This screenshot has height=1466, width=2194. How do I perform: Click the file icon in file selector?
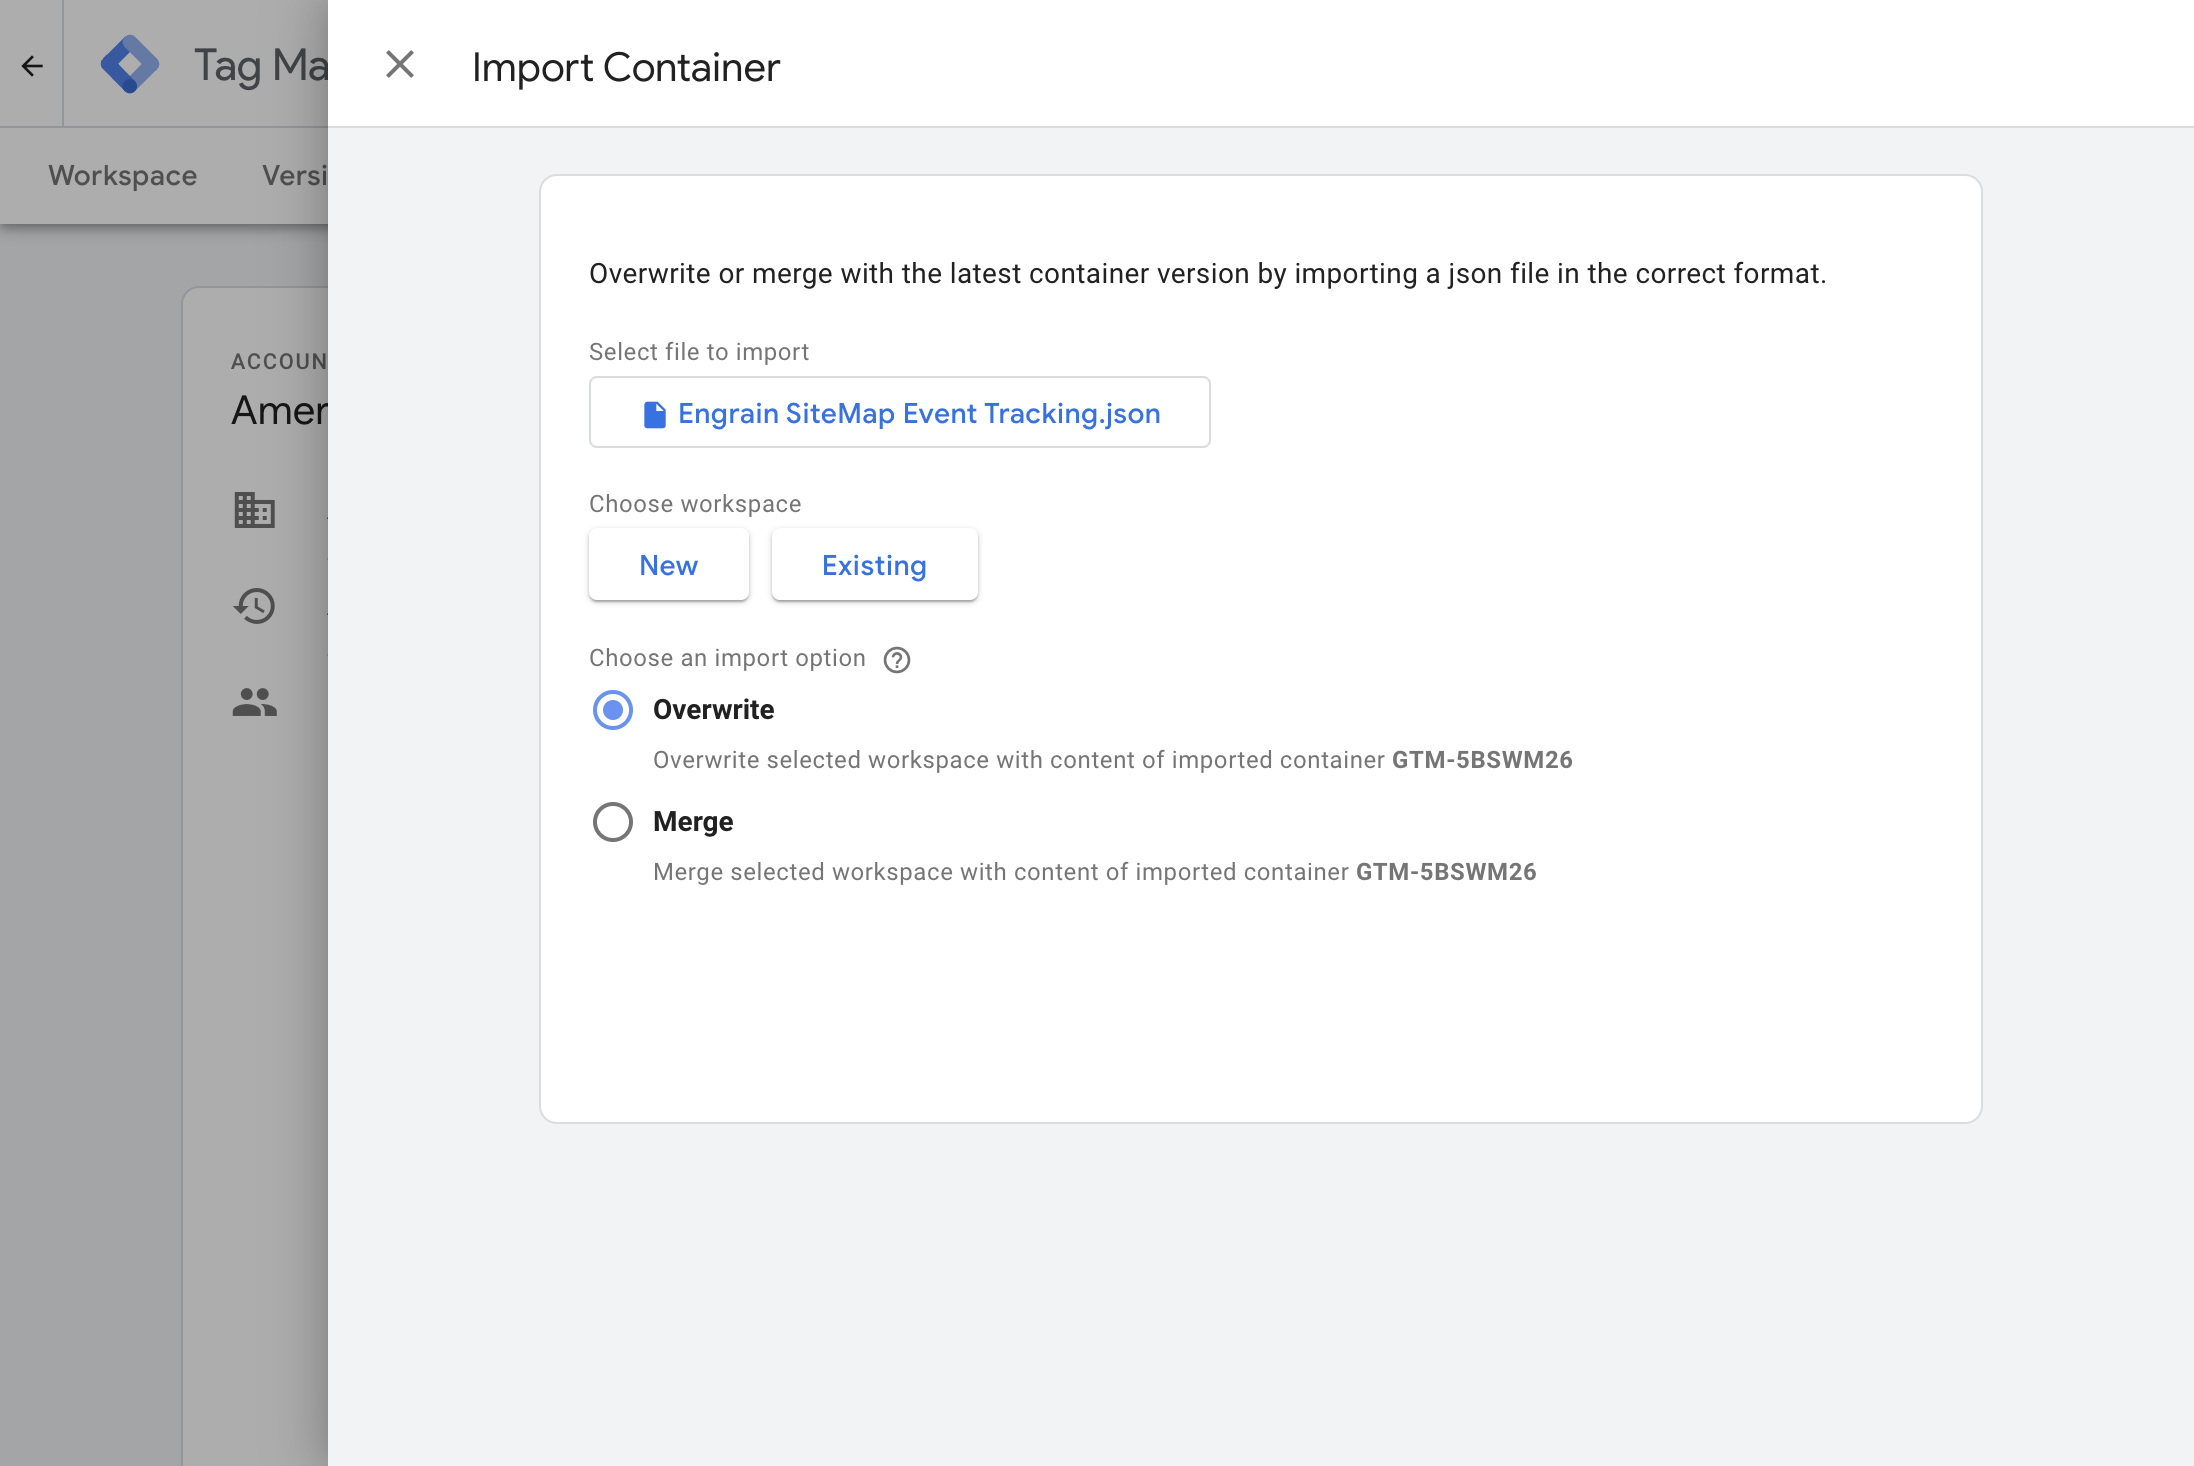[655, 414]
